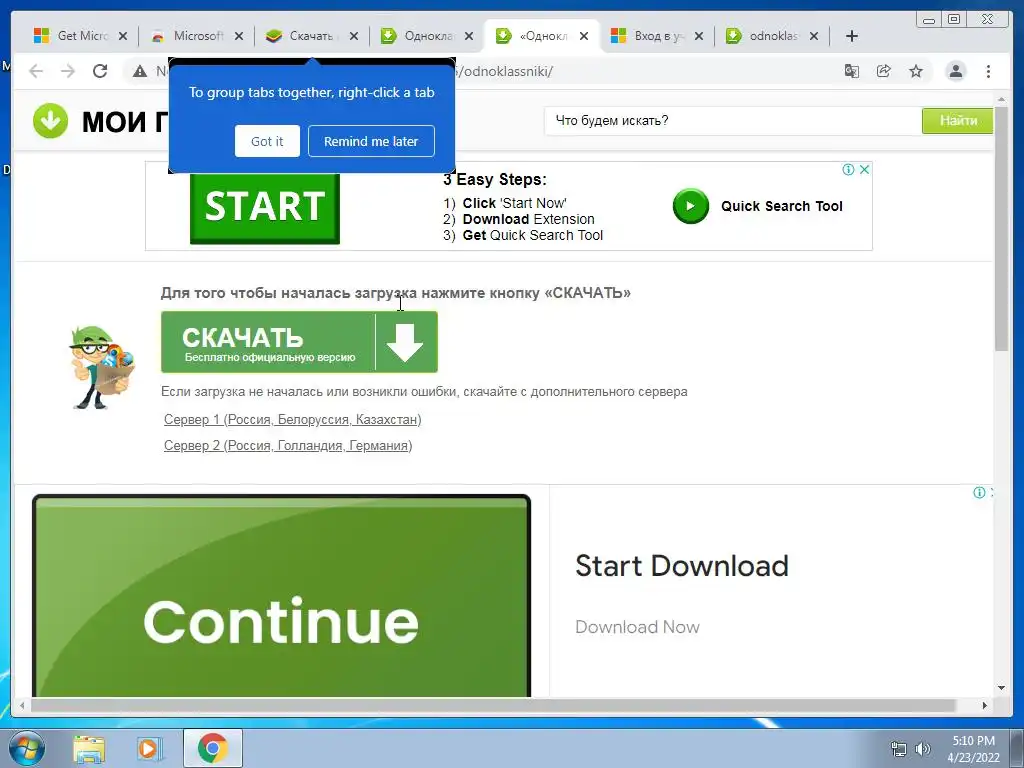
Task: Close the 'odnoklas' tab
Action: 814,36
